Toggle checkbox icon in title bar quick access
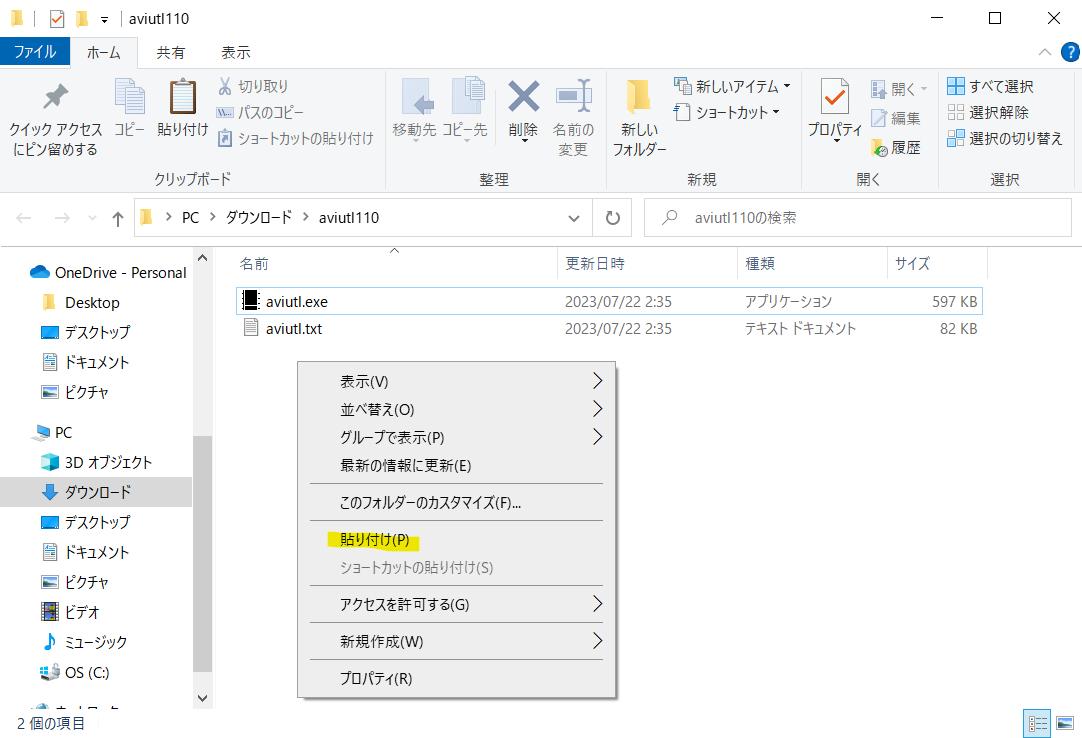The width and height of the screenshot is (1082, 738). coord(57,19)
